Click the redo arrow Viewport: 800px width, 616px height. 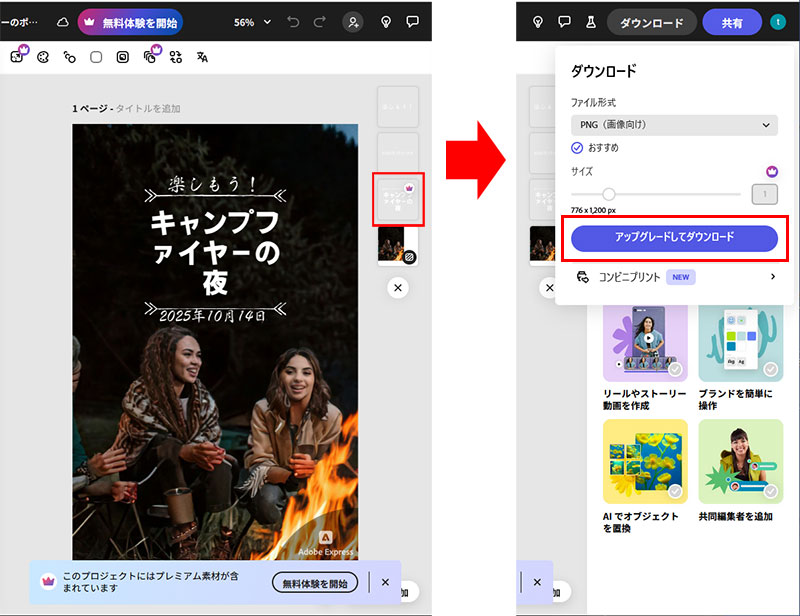(319, 21)
